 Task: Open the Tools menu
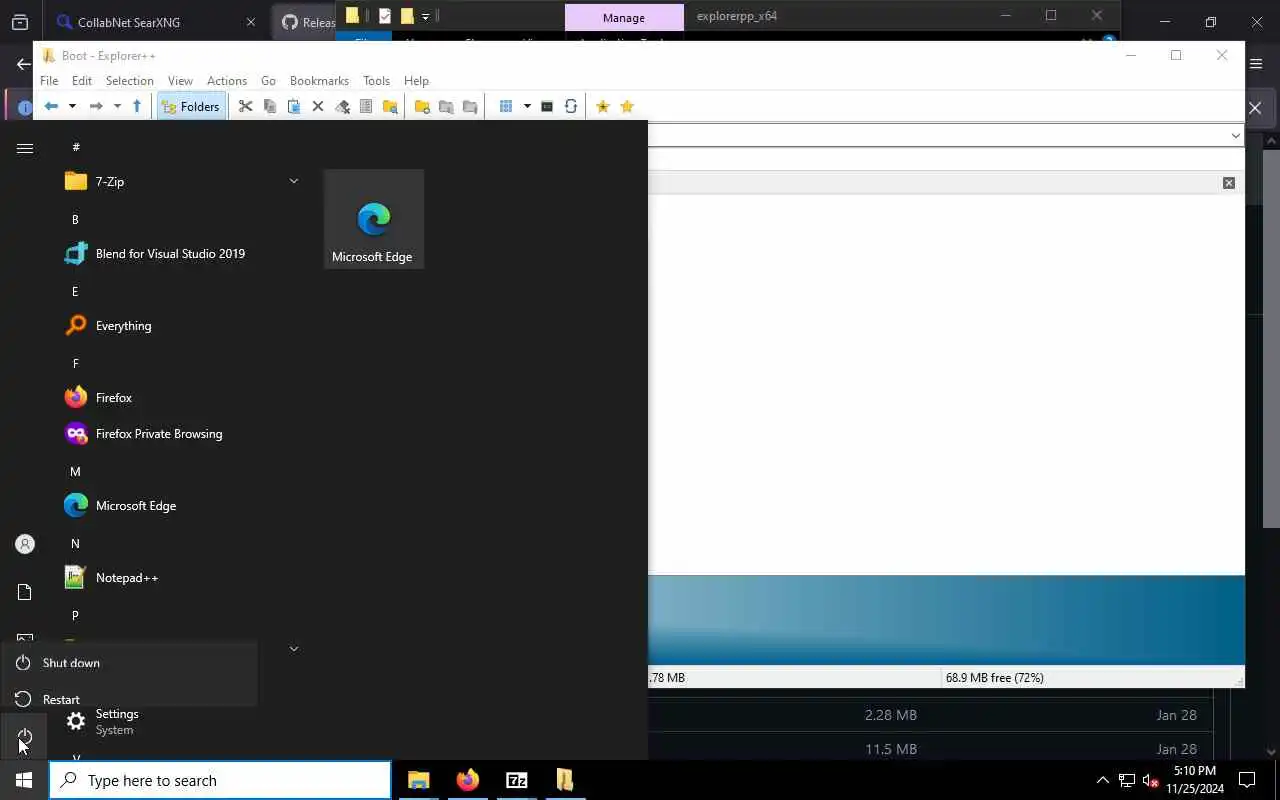pos(376,81)
